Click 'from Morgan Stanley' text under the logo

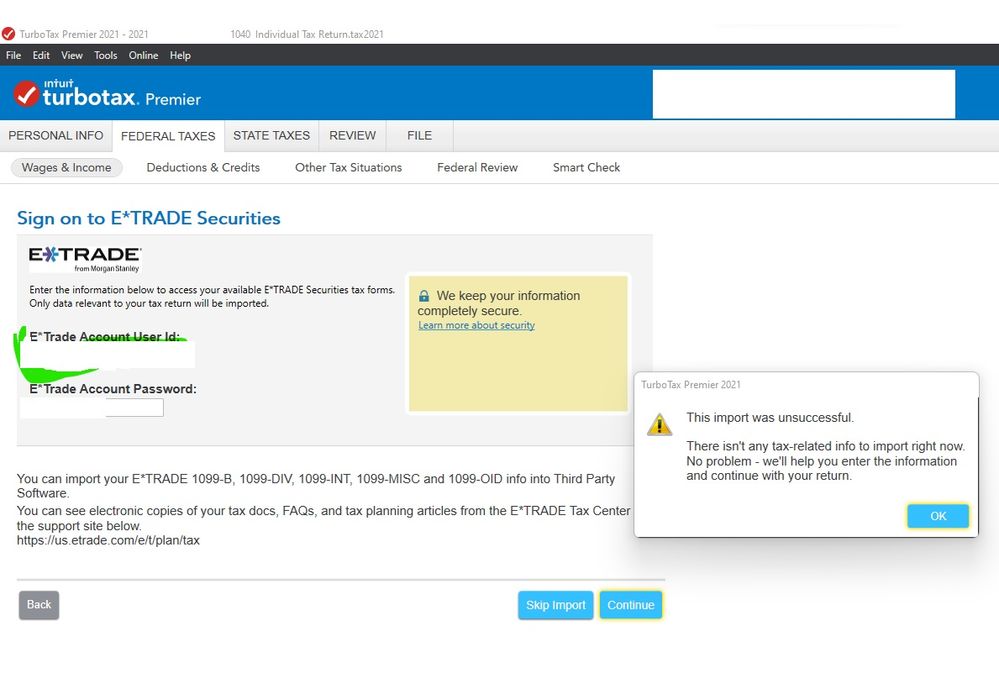point(106,269)
